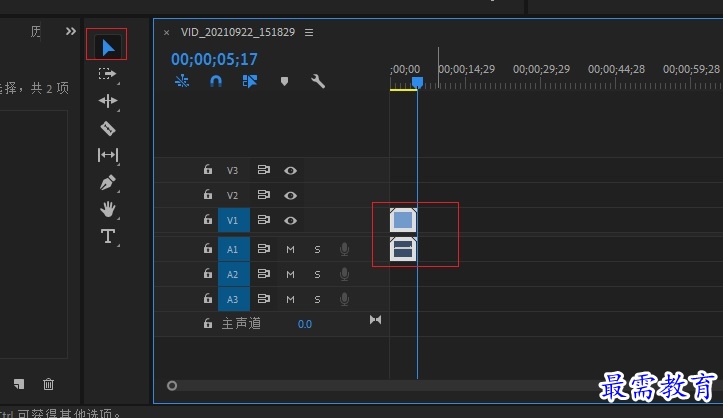Image resolution: width=723 pixels, height=418 pixels.
Task: Toggle sync lock for A2
Action: pos(263,274)
